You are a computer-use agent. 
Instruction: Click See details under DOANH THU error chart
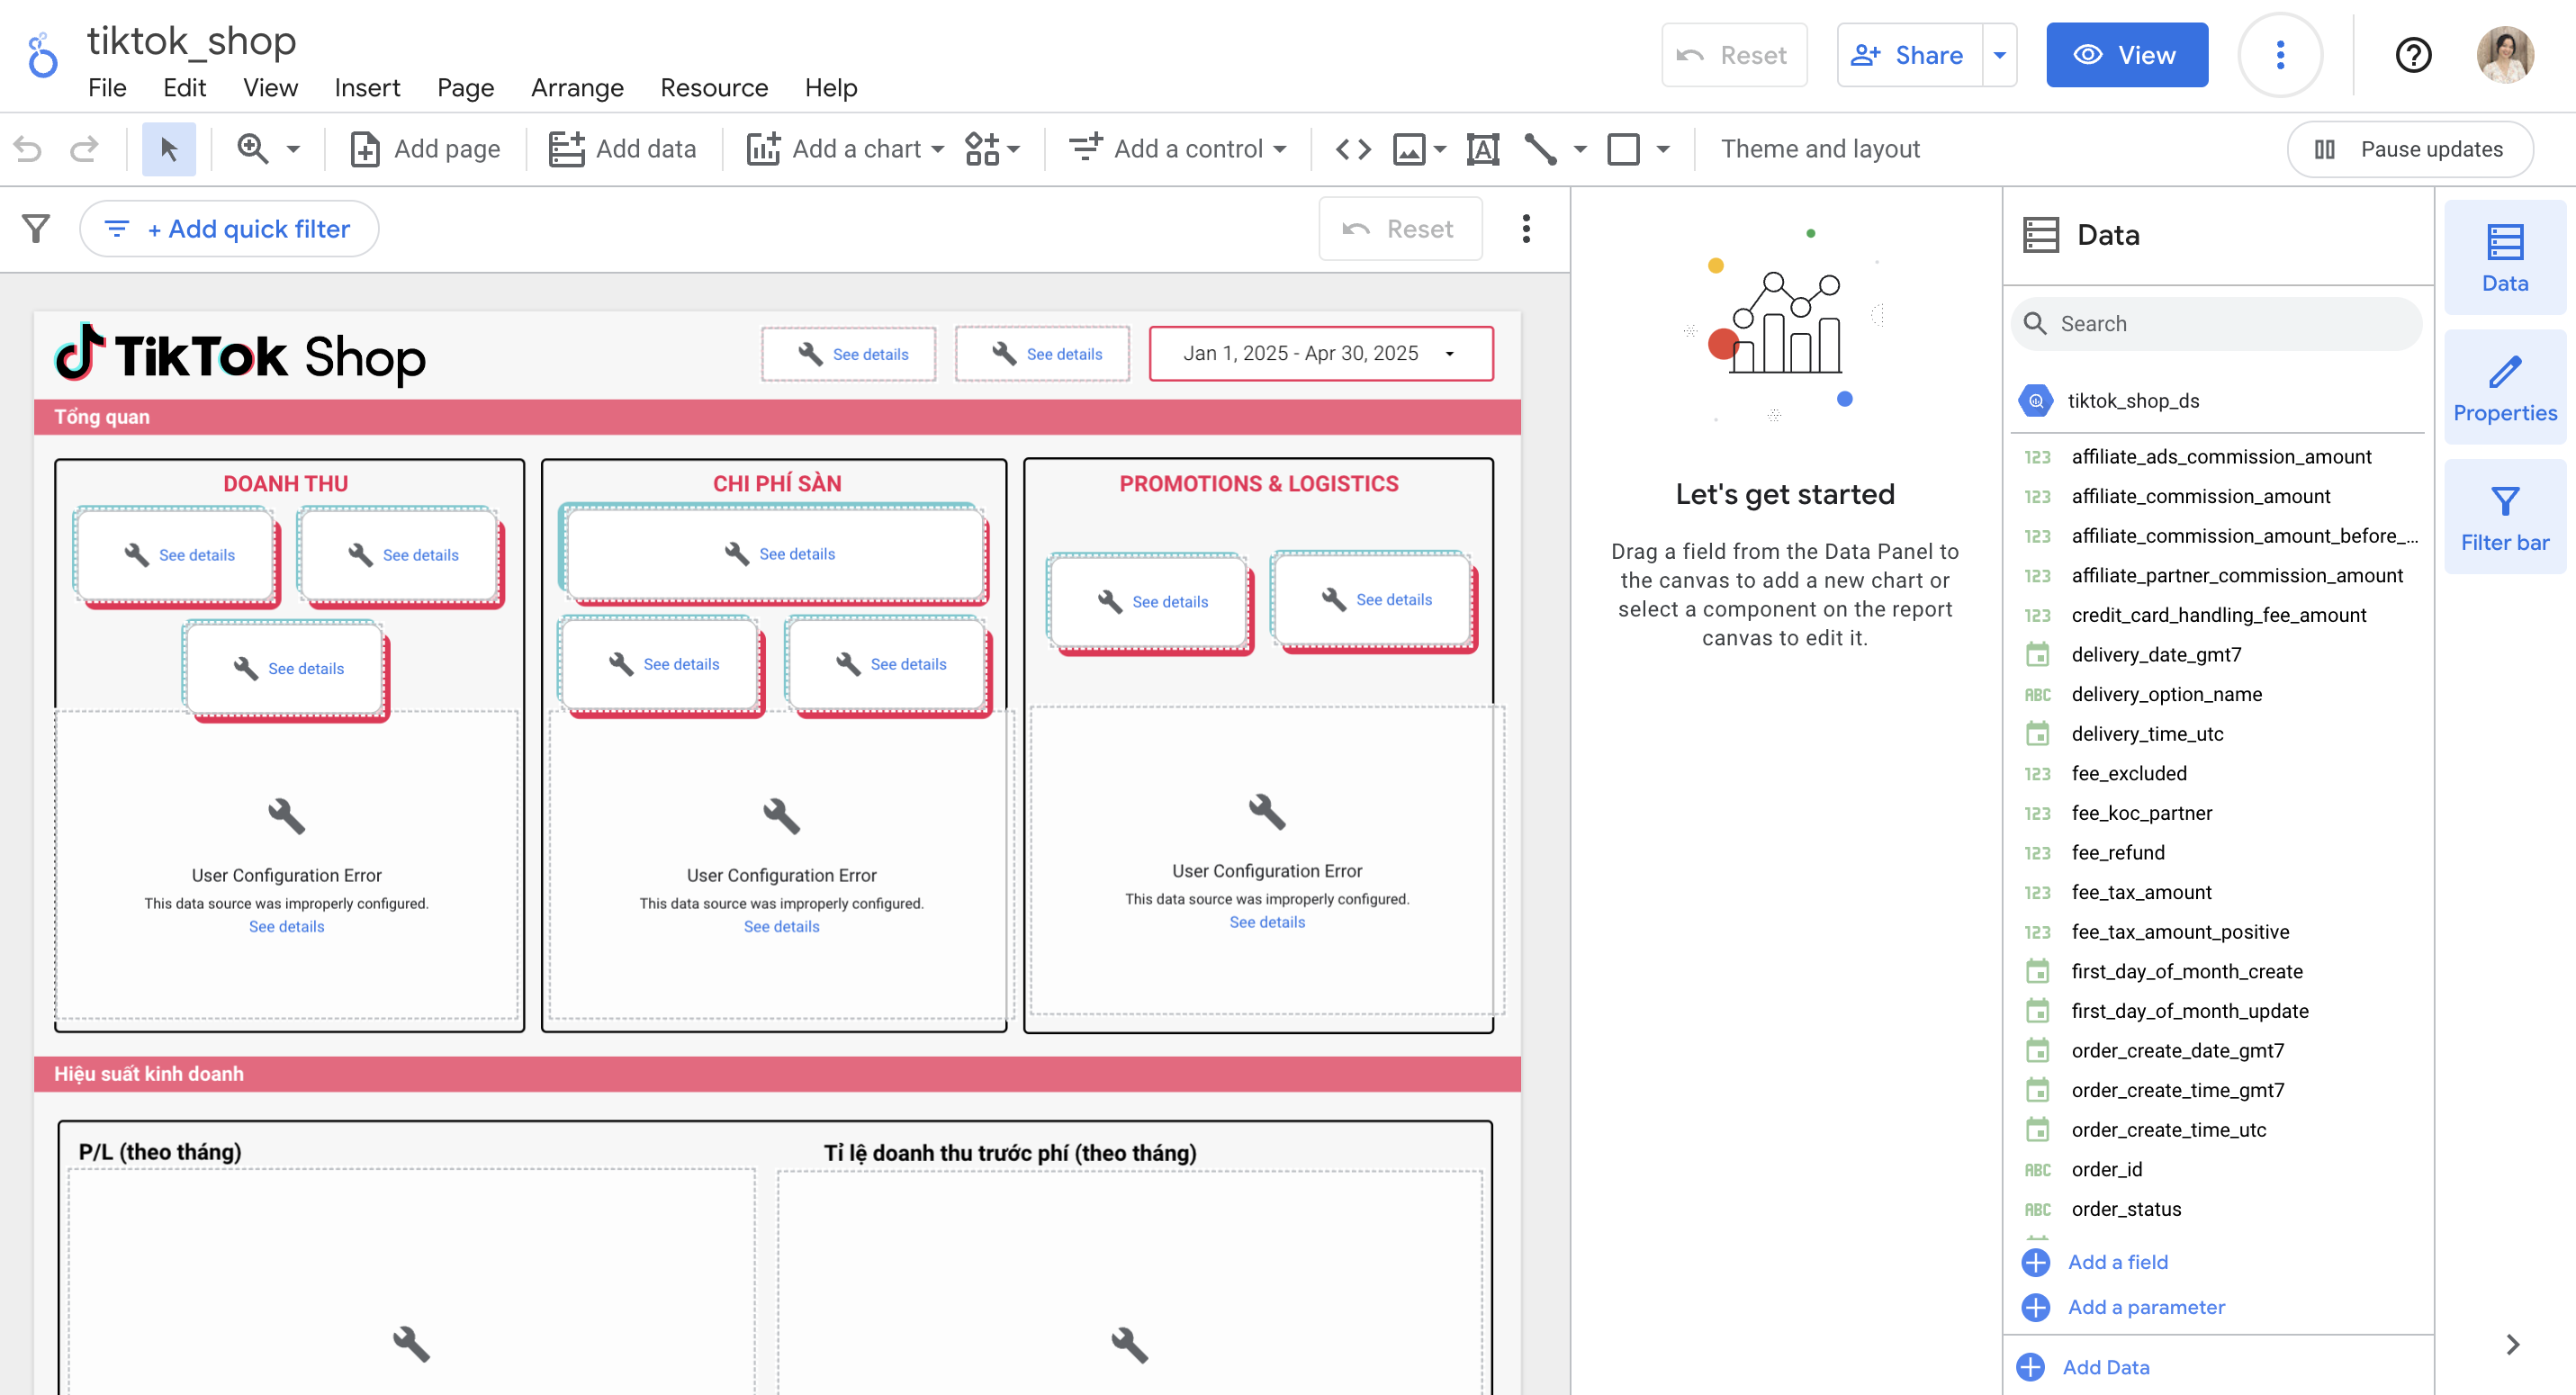[x=286, y=927]
